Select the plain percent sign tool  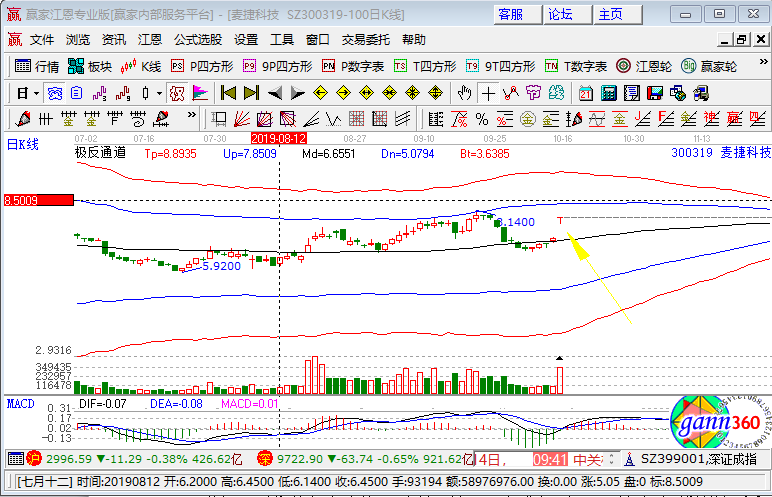482,119
